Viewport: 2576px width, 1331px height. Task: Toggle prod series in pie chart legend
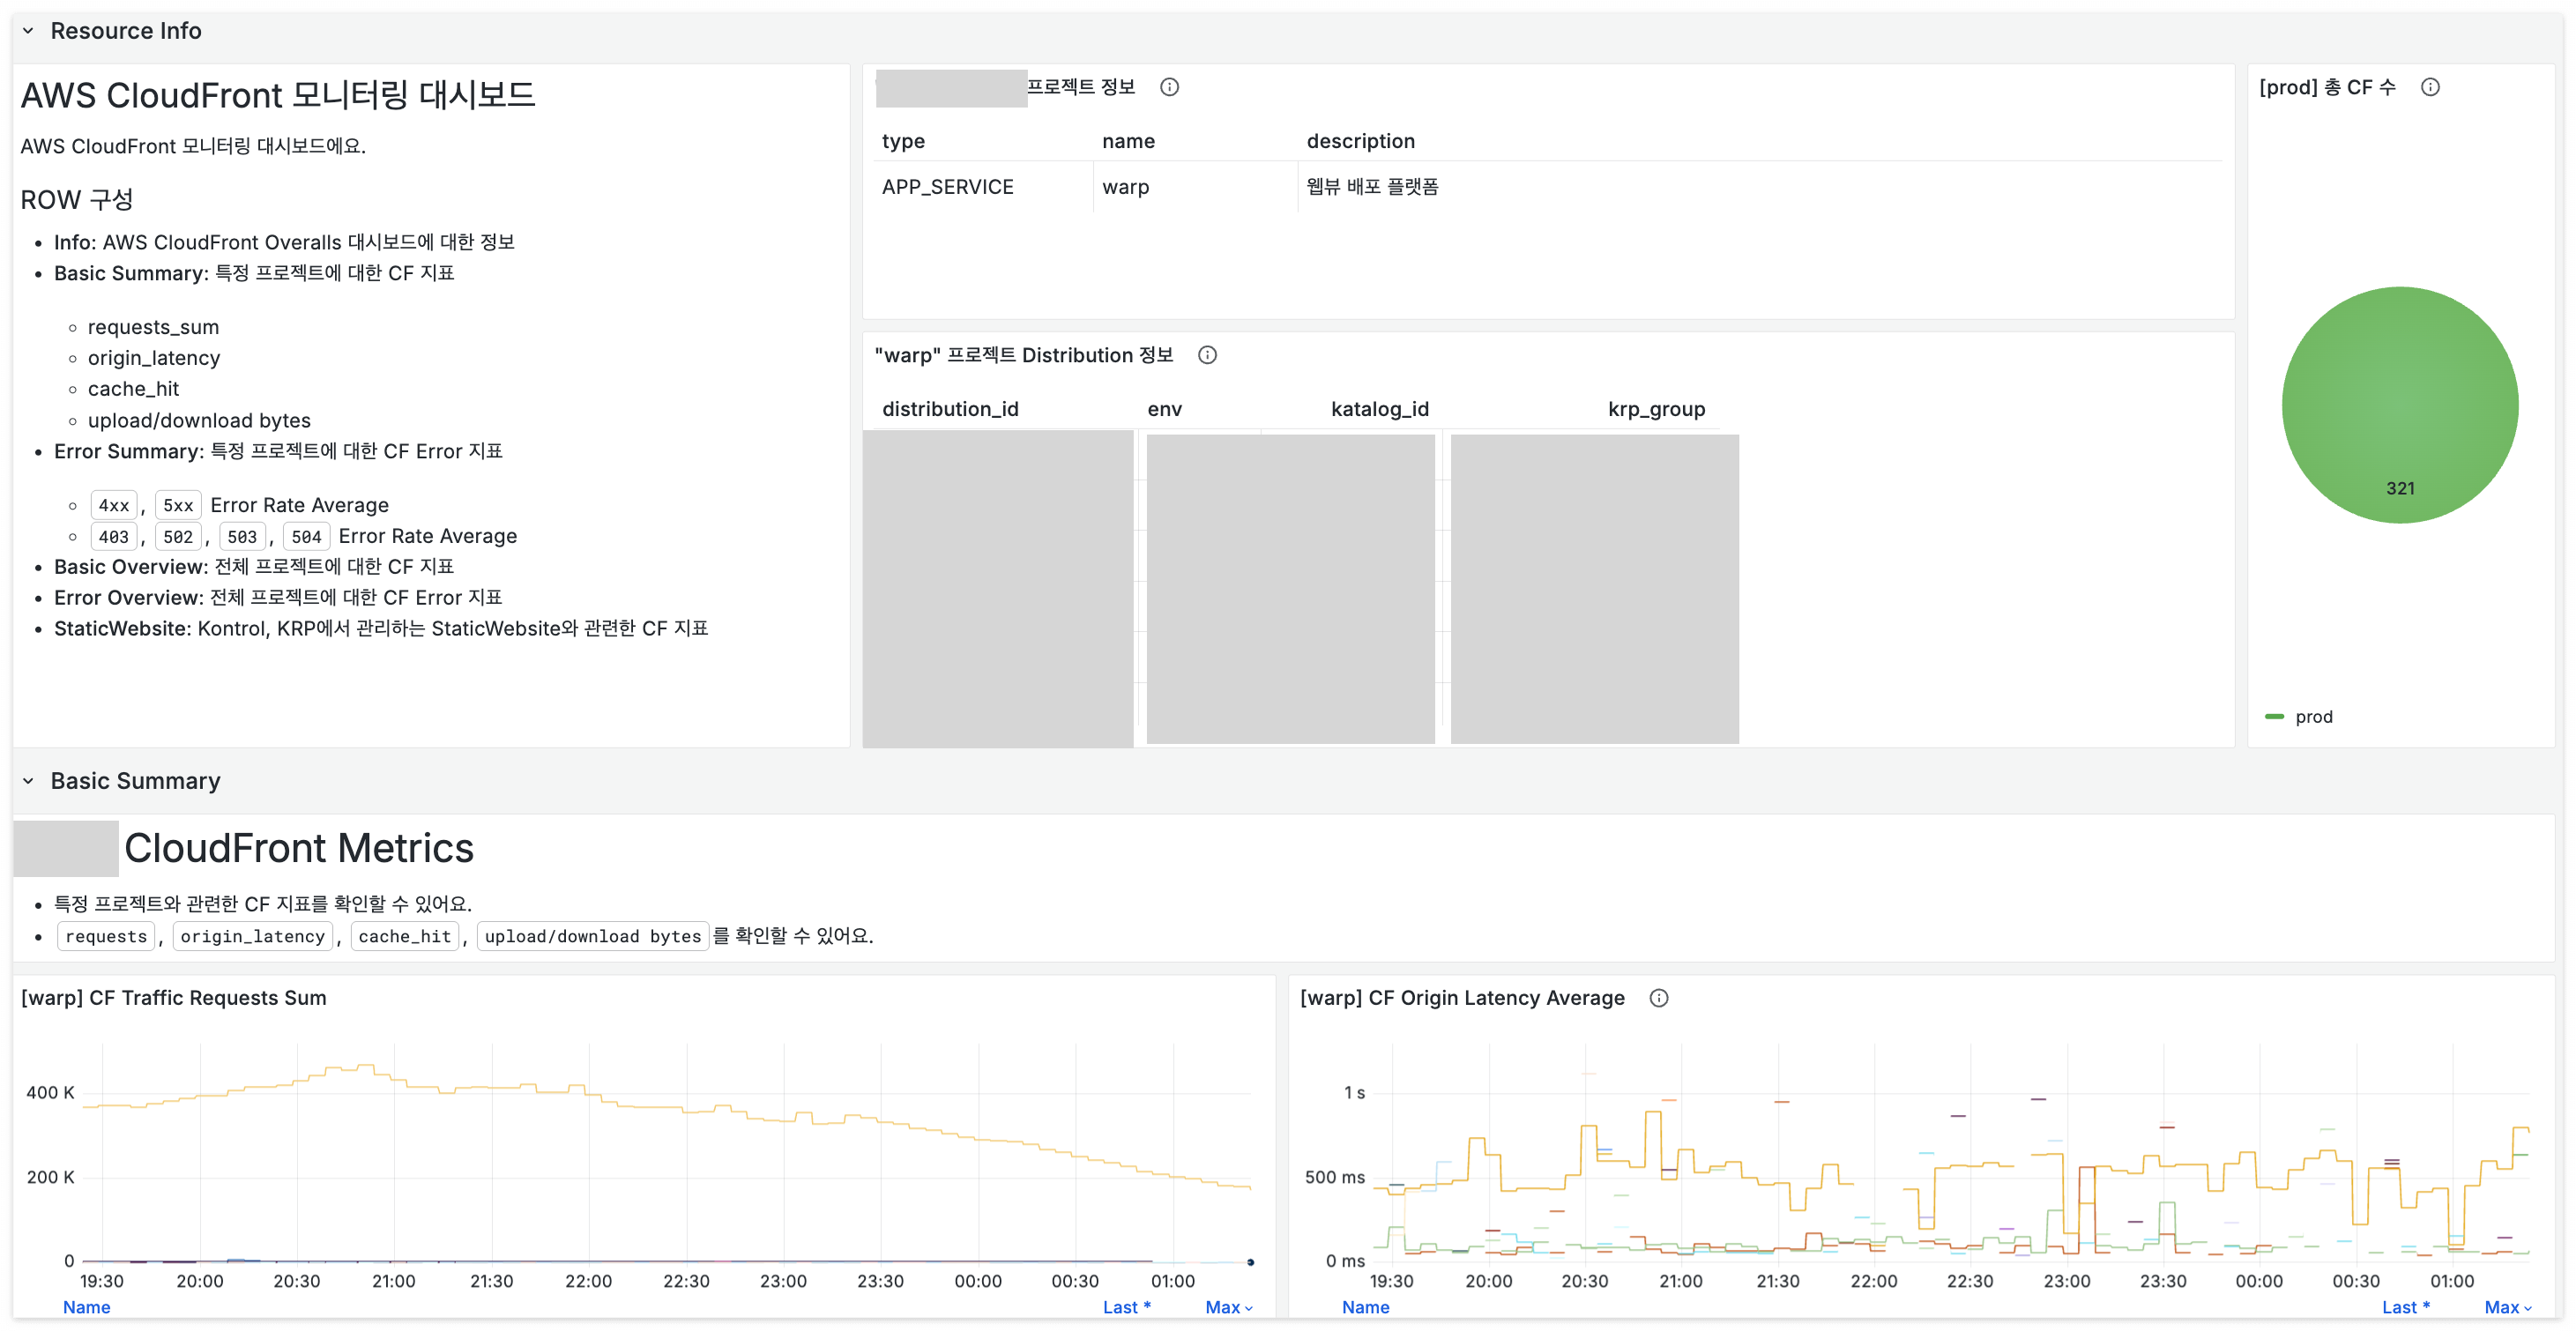2313,717
